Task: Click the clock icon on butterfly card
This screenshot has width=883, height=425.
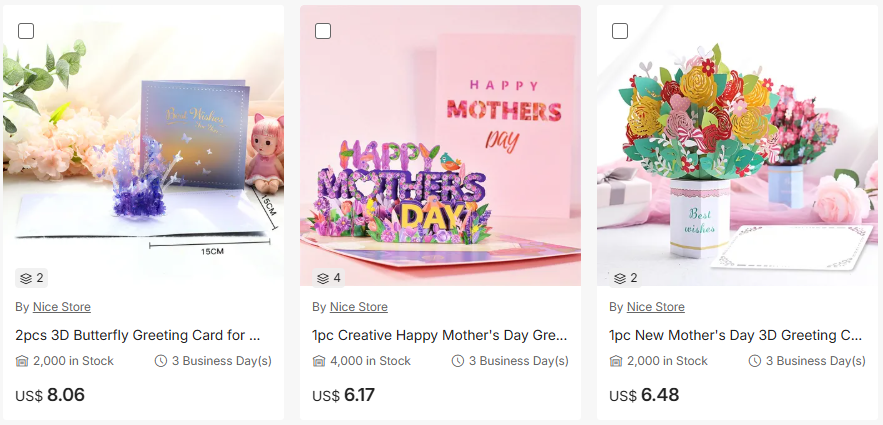Action: coord(161,361)
